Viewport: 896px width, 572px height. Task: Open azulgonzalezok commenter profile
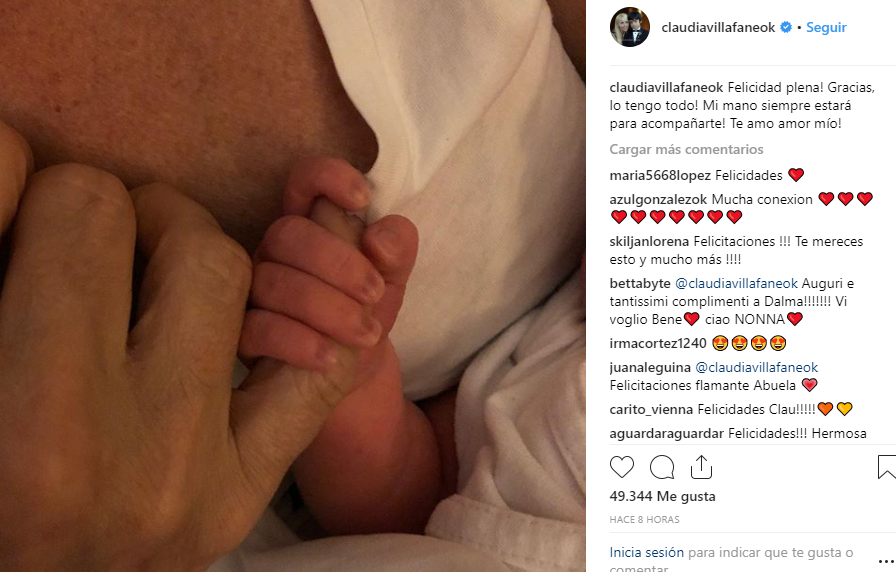click(658, 199)
